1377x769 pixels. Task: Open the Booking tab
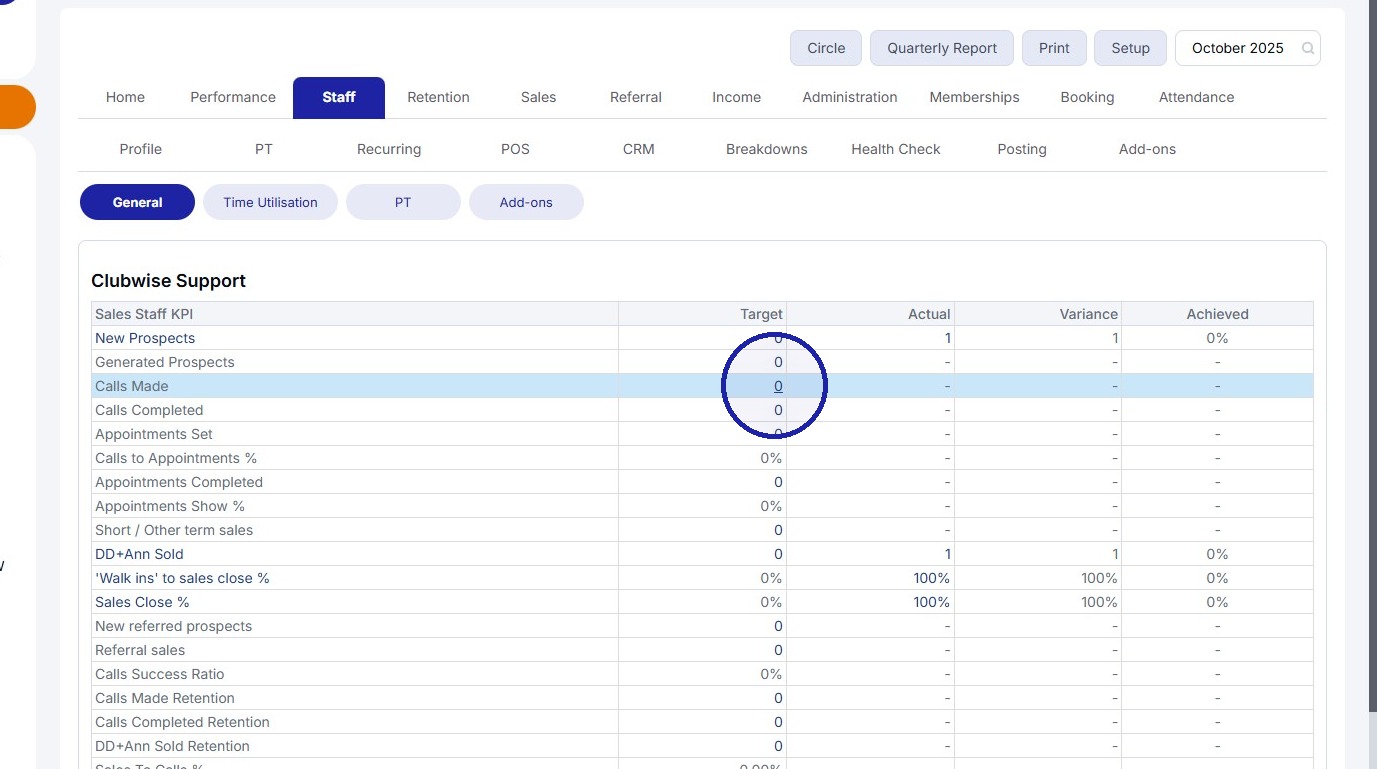[x=1087, y=97]
